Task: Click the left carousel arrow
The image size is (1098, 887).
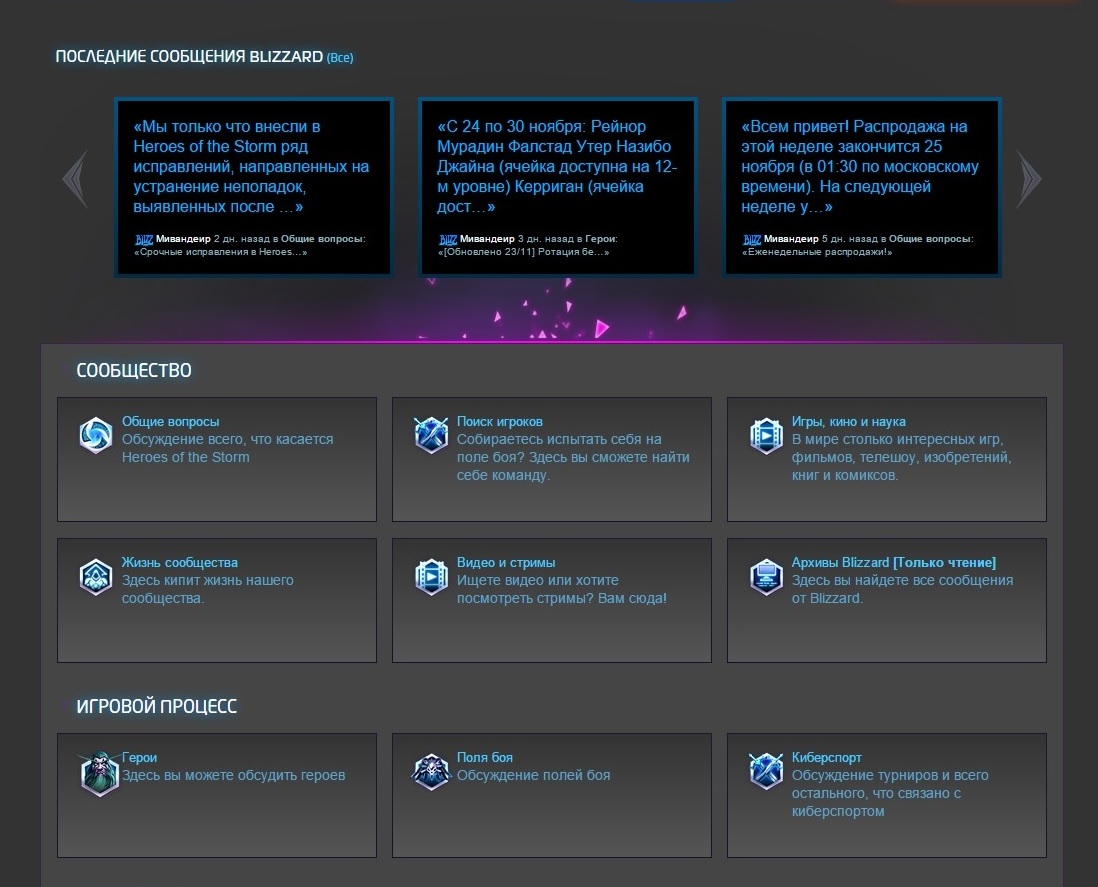Action: click(x=74, y=180)
